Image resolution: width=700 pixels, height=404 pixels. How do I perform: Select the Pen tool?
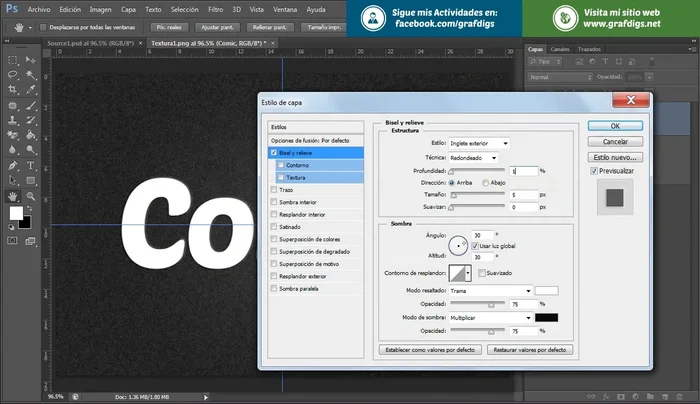click(13, 165)
